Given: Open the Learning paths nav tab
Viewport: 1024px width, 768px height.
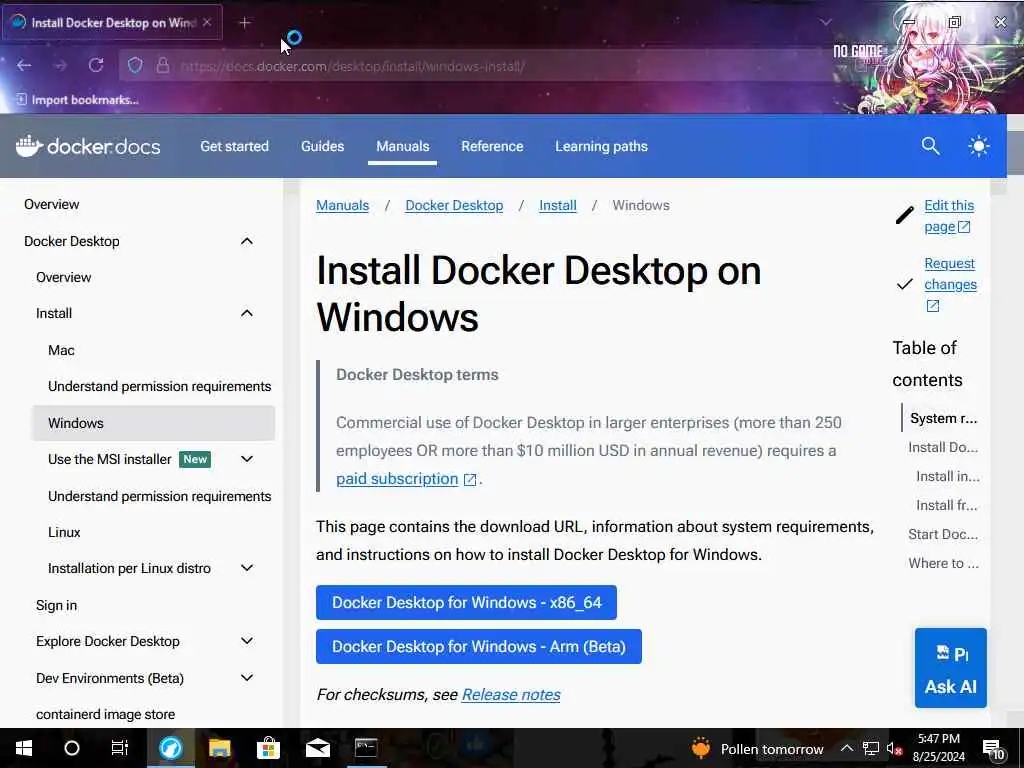Looking at the screenshot, I should (x=601, y=146).
